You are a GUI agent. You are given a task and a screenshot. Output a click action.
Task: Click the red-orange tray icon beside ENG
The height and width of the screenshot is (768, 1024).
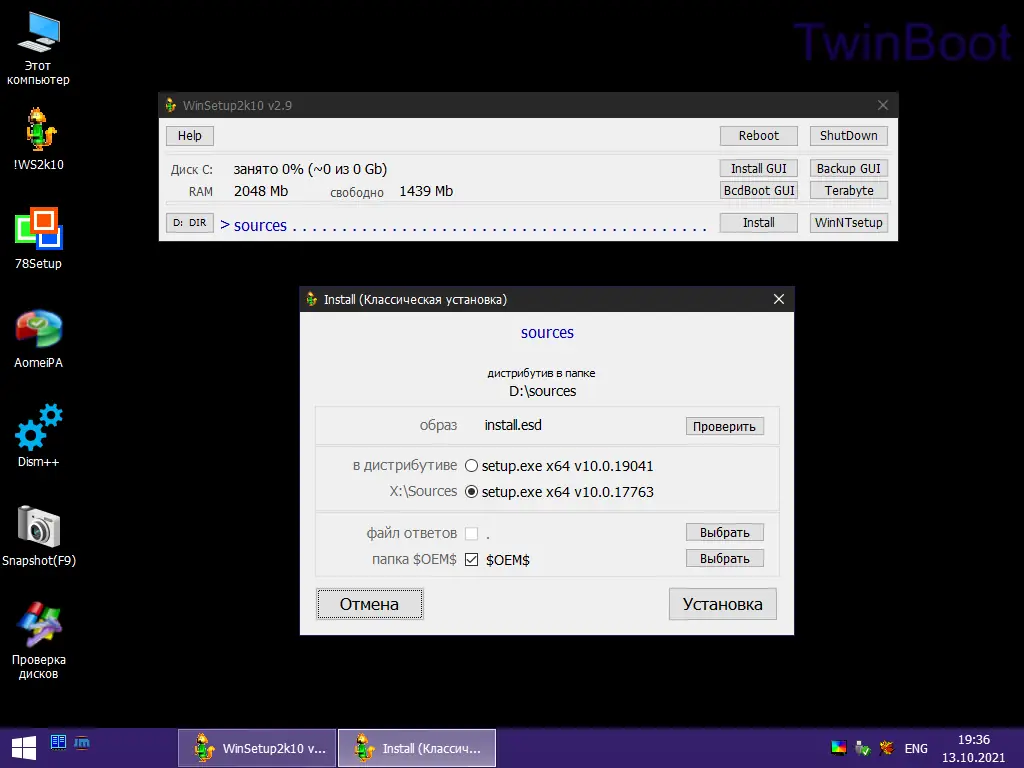(886, 748)
